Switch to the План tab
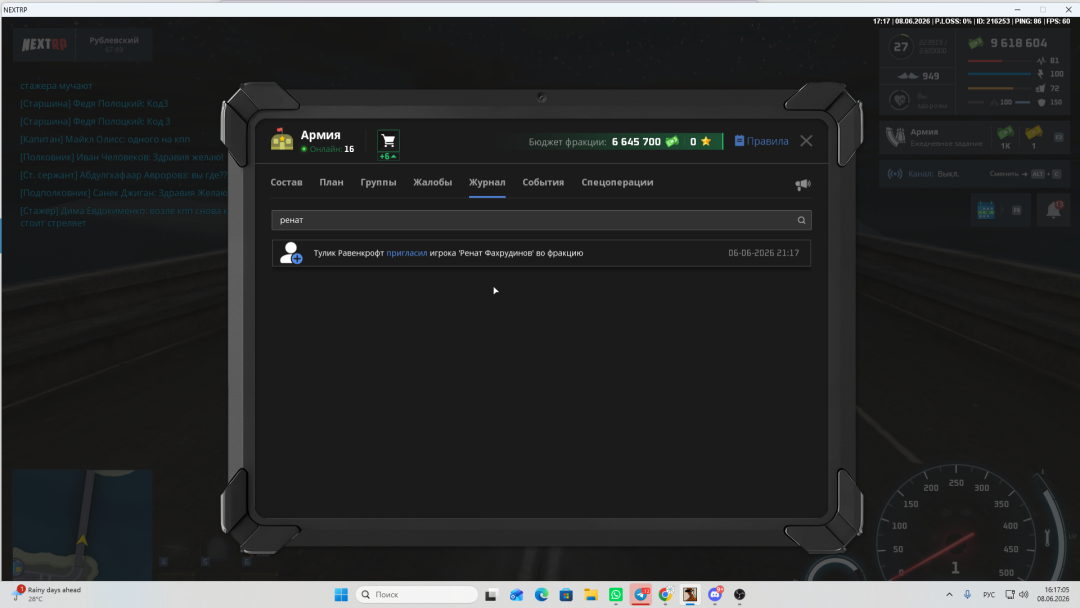The width and height of the screenshot is (1080, 608). tap(331, 182)
